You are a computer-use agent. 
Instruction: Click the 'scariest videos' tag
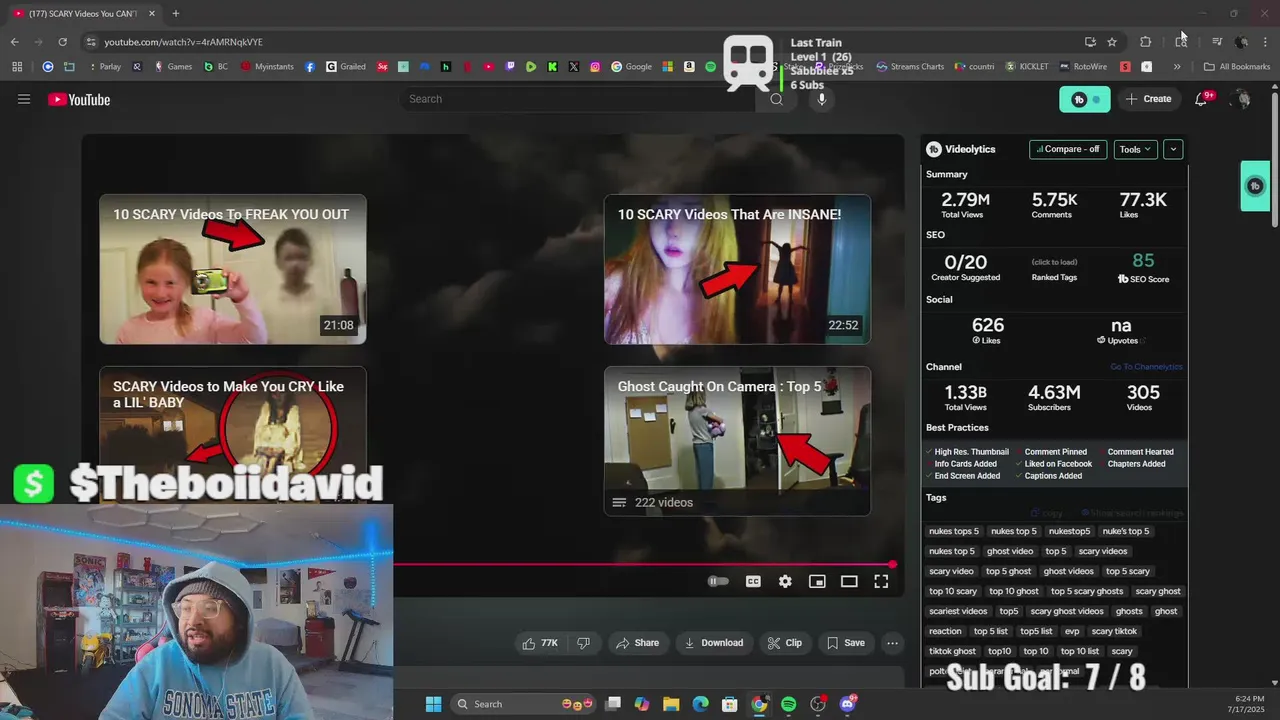tap(958, 611)
